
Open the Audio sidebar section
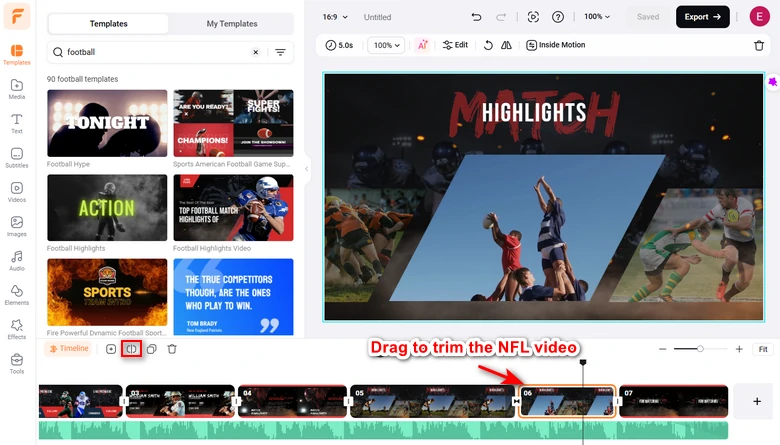coord(16,261)
